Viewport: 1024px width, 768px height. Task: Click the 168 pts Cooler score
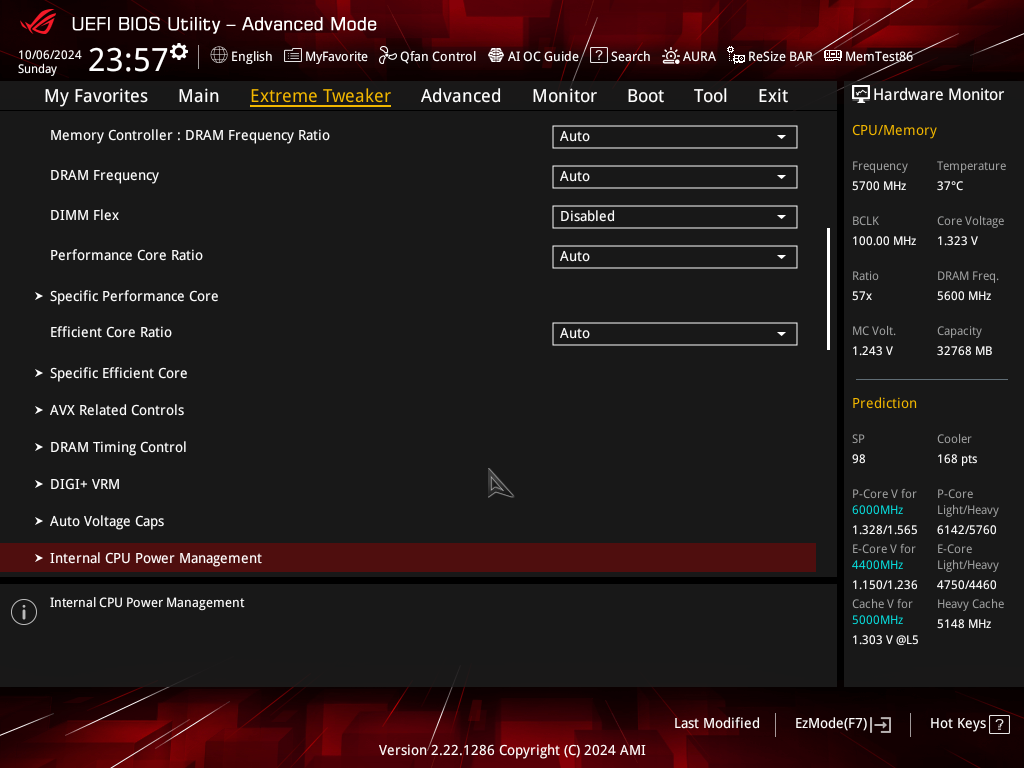[x=957, y=459]
